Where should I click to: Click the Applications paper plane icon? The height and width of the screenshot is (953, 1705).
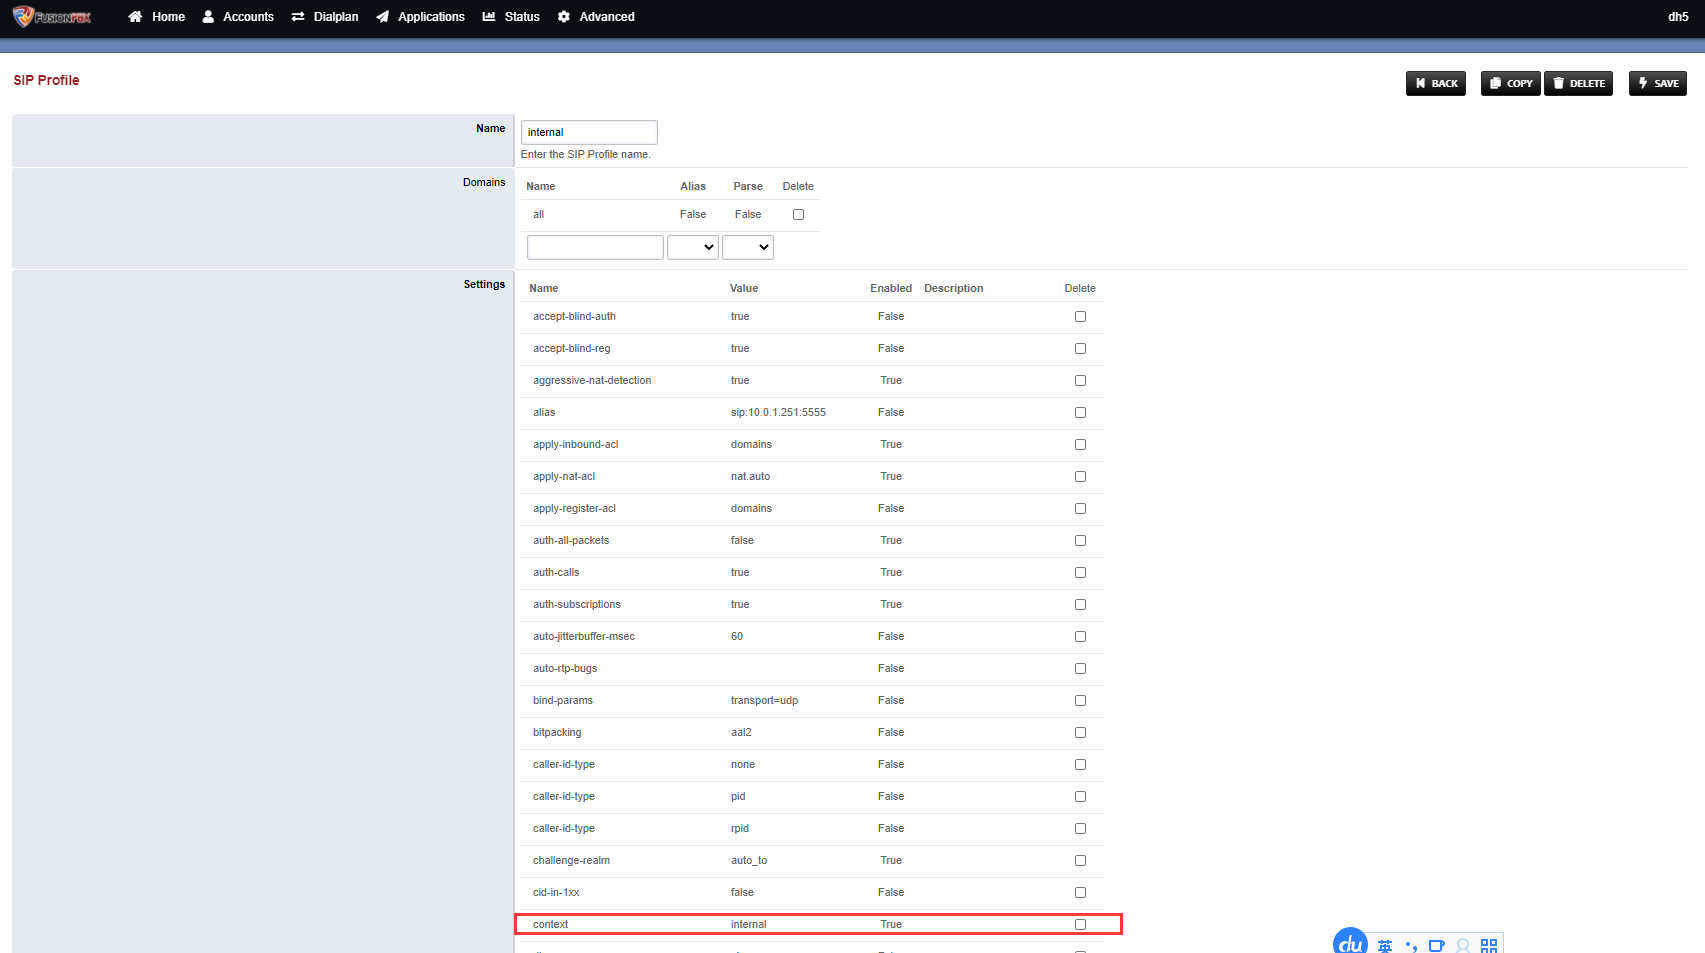click(x=382, y=17)
